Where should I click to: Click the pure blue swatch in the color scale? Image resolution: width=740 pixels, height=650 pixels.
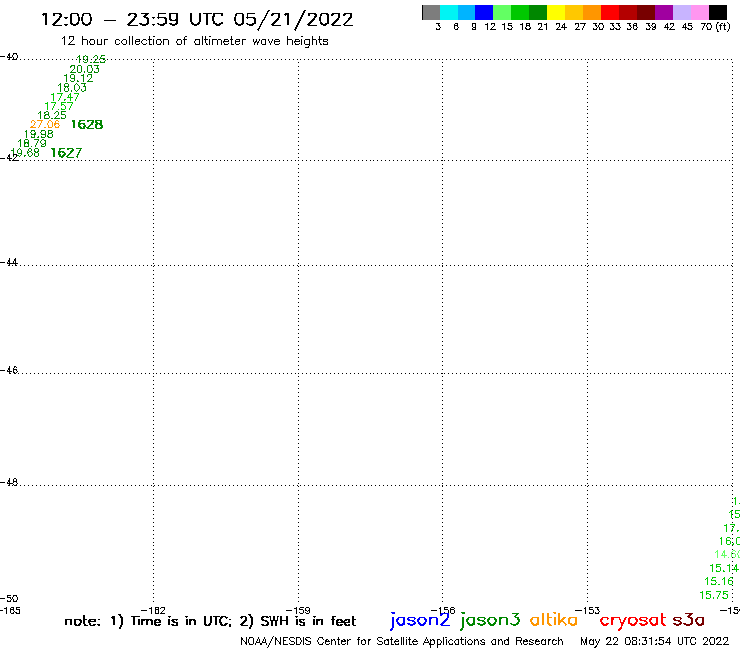tap(485, 12)
